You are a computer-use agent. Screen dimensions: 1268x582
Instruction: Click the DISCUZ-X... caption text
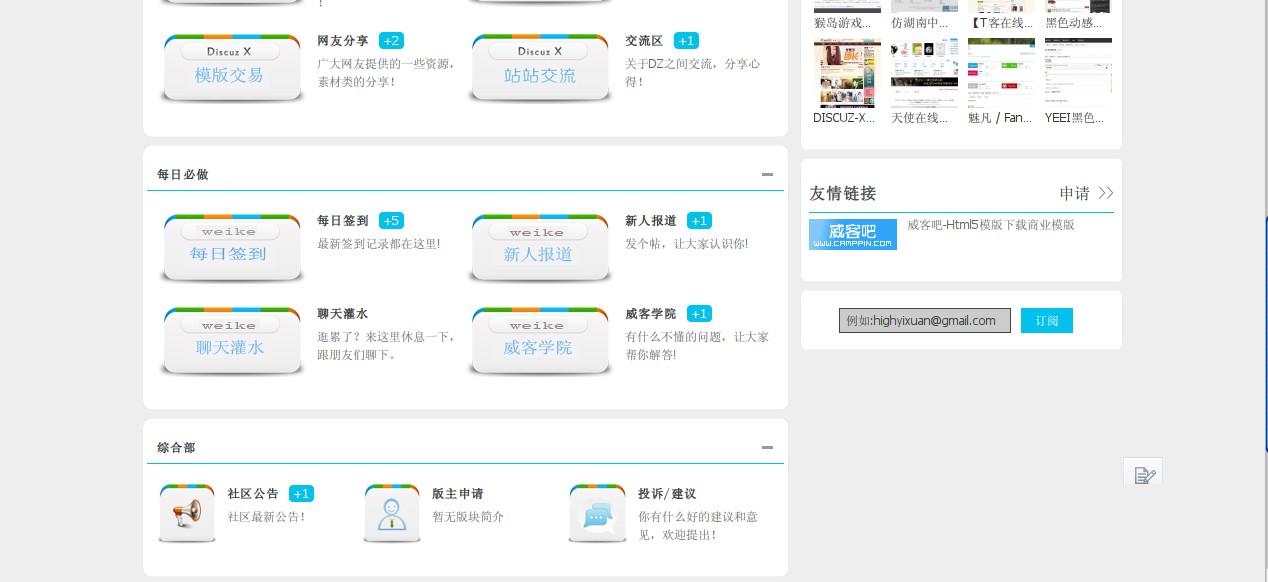pos(844,118)
